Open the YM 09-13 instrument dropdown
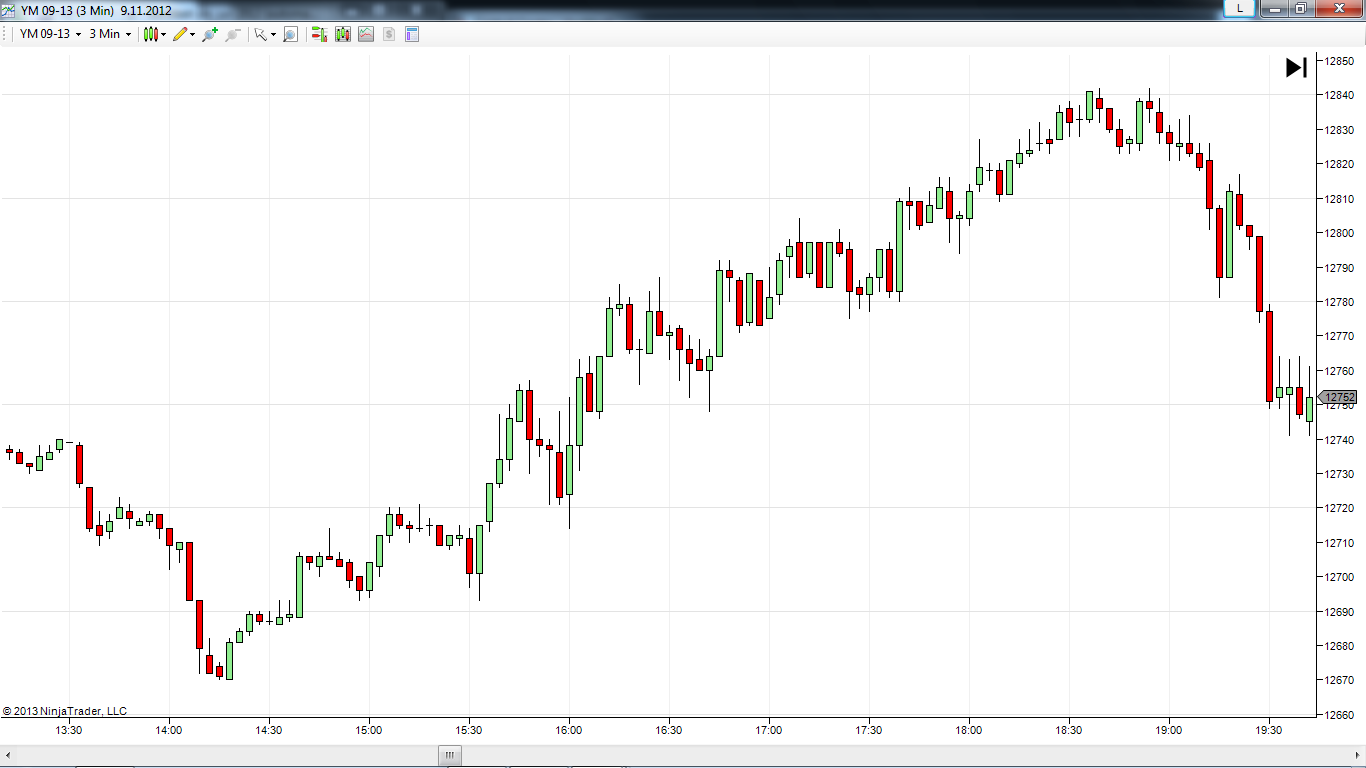Viewport: 1366px width, 768px height. (50, 34)
